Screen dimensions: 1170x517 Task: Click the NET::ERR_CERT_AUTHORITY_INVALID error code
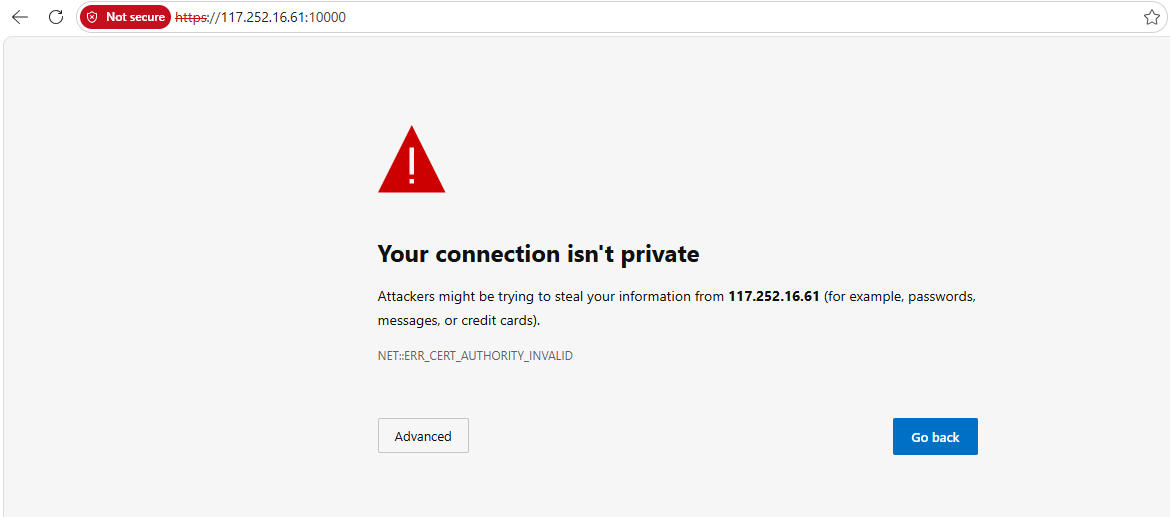[475, 356]
